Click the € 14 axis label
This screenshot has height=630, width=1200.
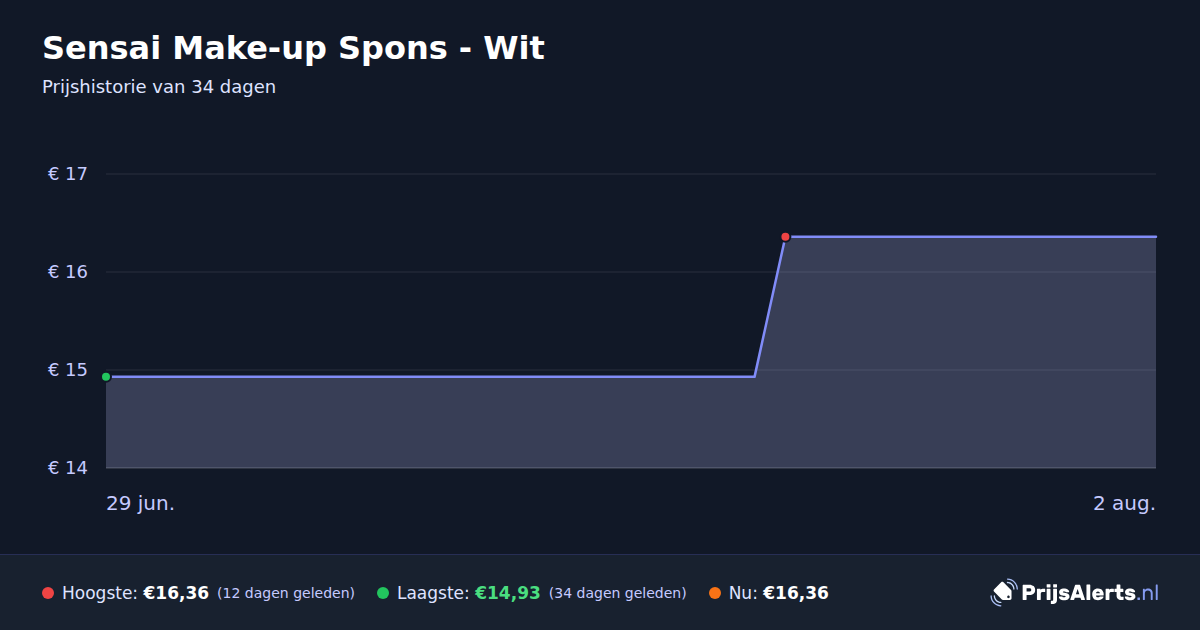[x=68, y=468]
